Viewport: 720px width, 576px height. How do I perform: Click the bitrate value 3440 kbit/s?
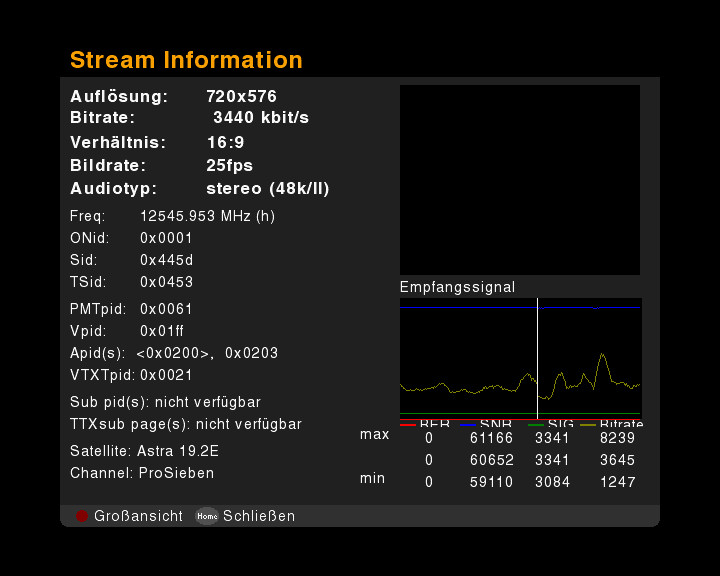click(x=261, y=118)
